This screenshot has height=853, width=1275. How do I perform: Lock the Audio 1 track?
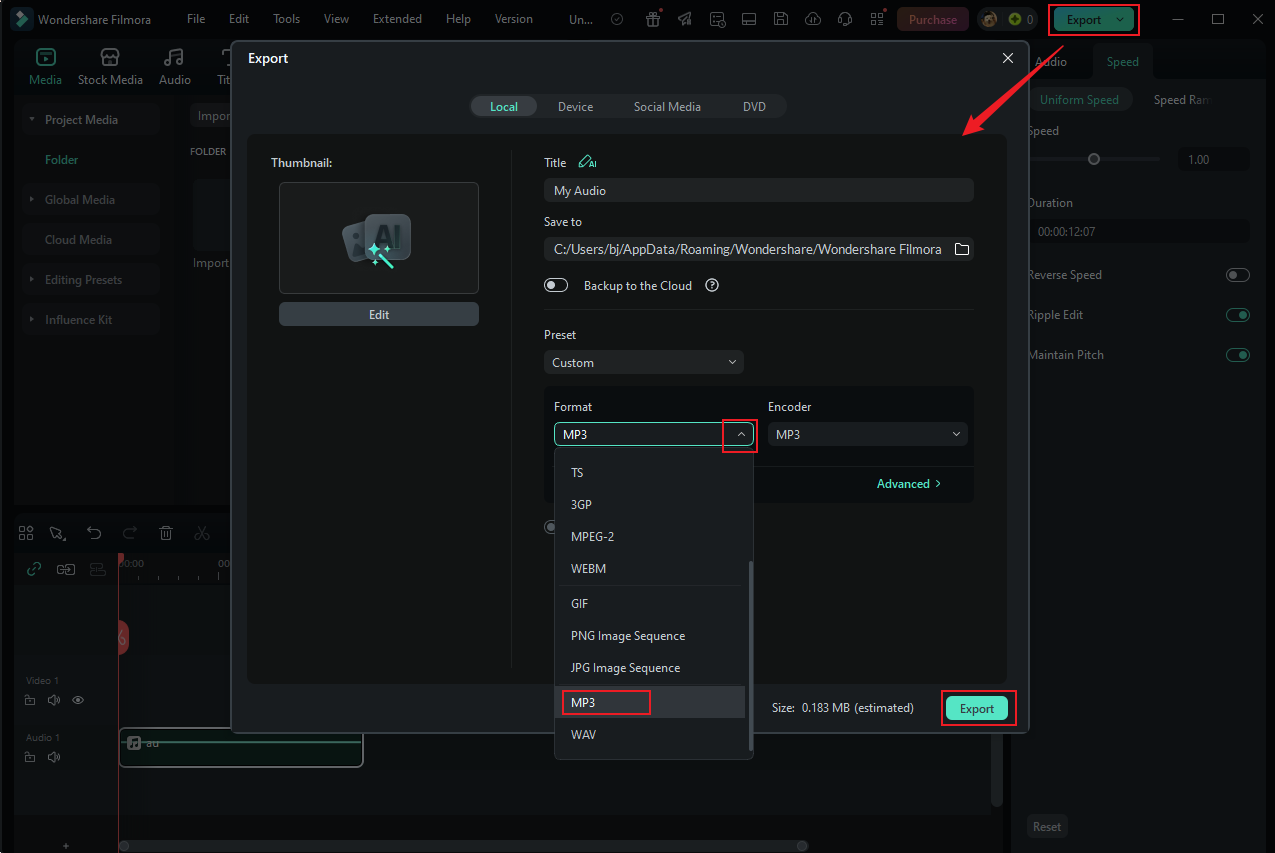[31, 757]
